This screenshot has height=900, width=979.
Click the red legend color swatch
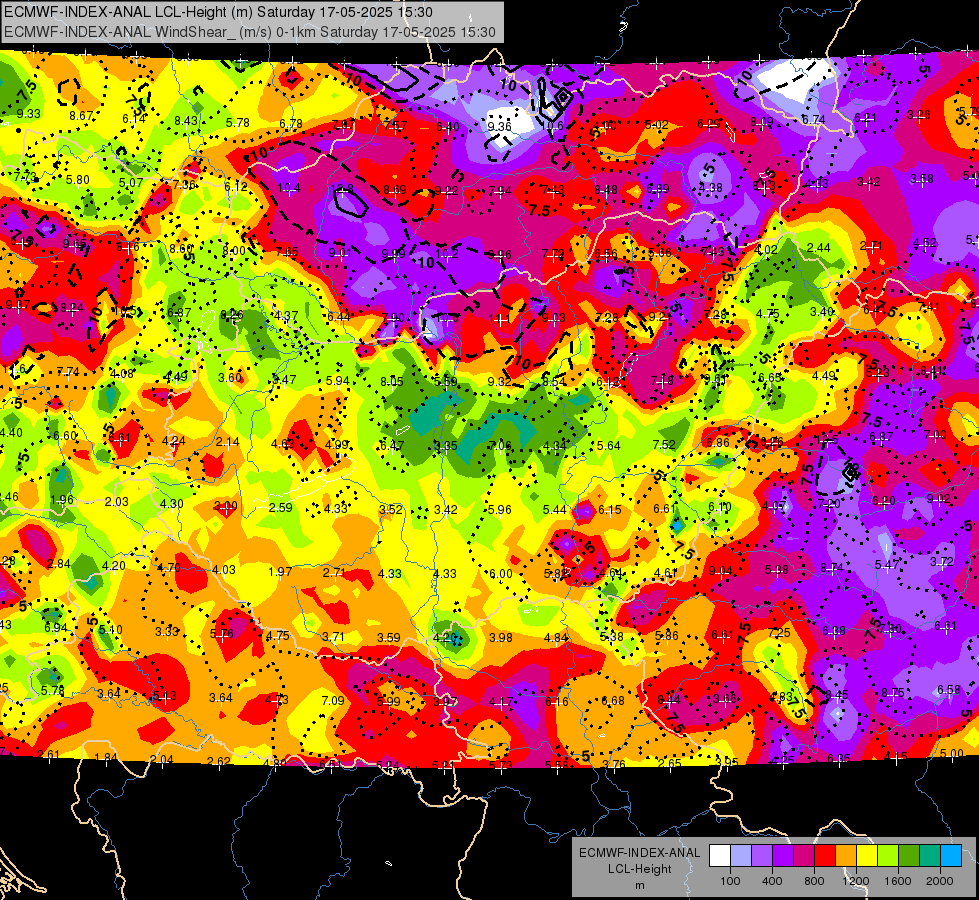pos(825,856)
